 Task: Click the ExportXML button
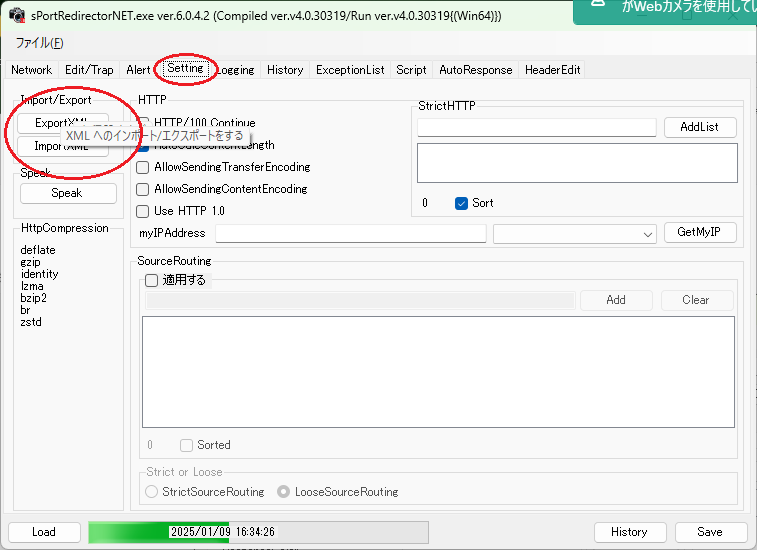point(63,123)
